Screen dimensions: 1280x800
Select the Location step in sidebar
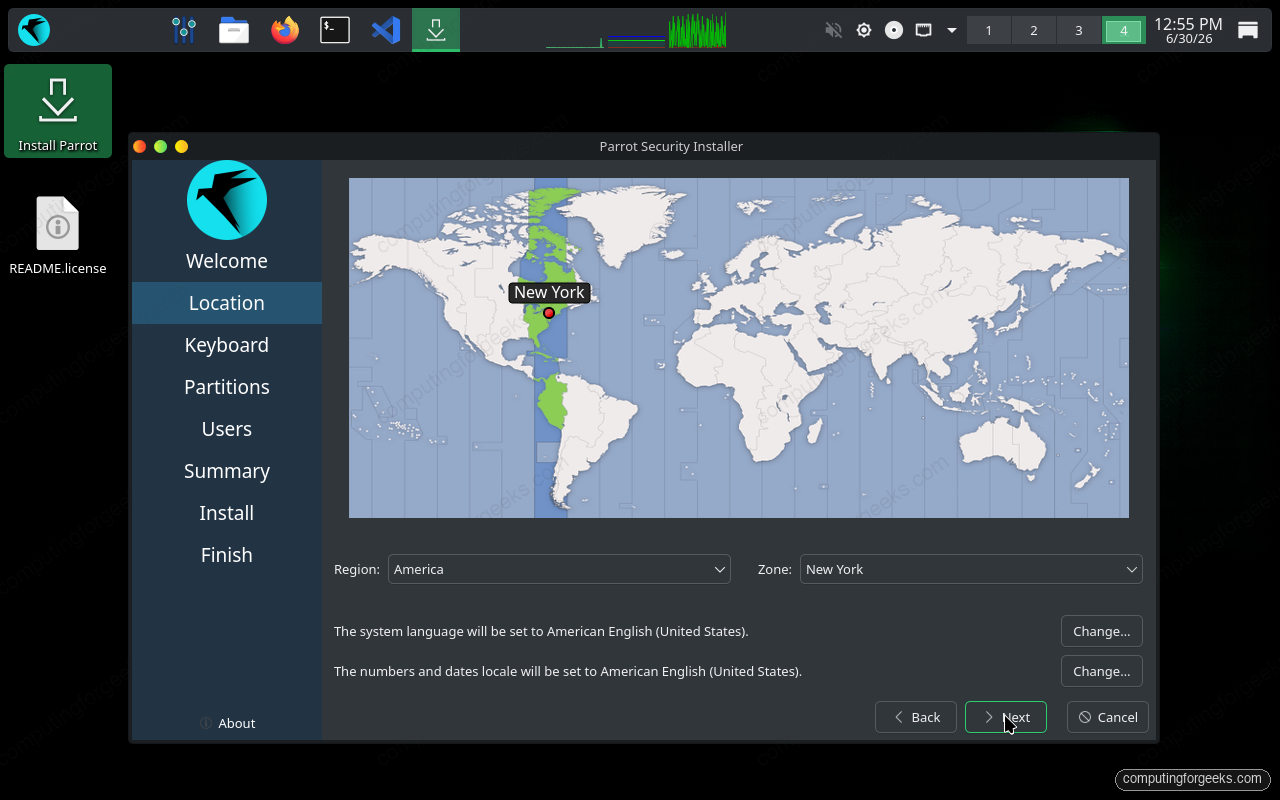[227, 303]
